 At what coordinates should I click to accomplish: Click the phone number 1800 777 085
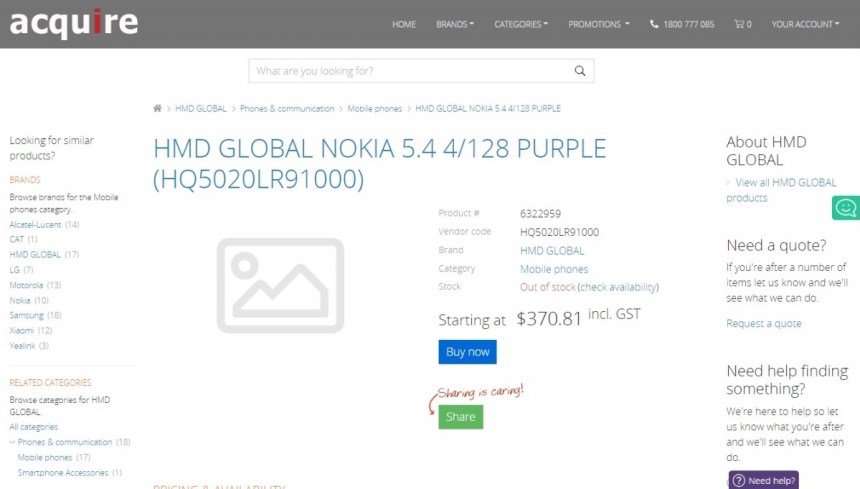coord(688,24)
